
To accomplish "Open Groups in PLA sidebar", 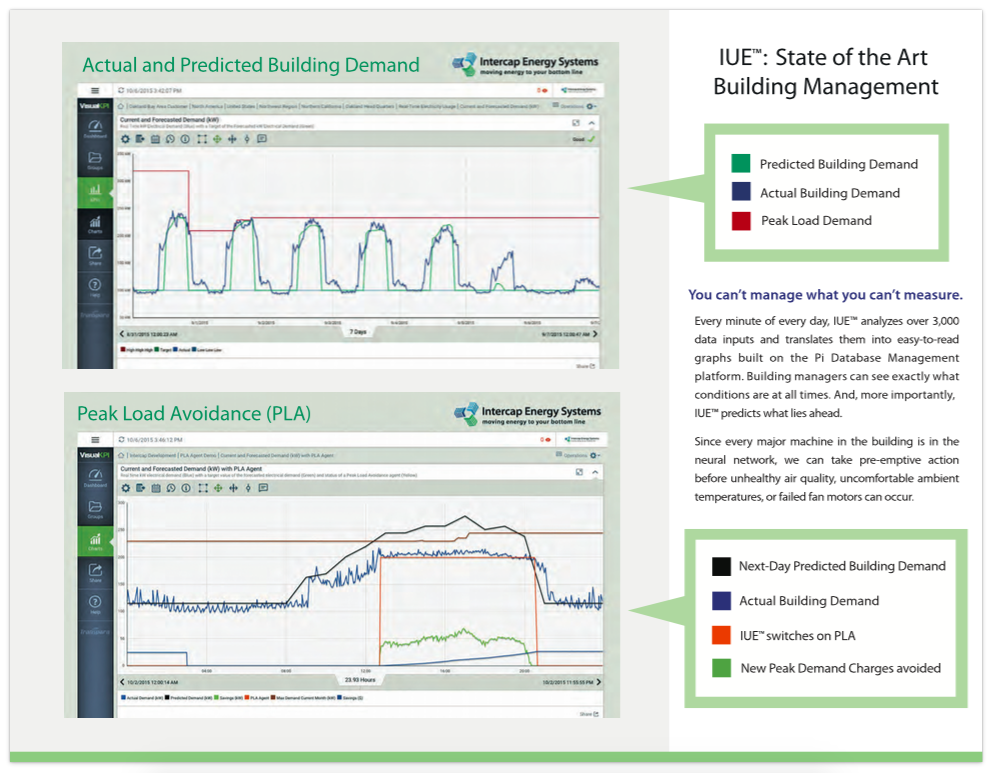I will (x=95, y=509).
